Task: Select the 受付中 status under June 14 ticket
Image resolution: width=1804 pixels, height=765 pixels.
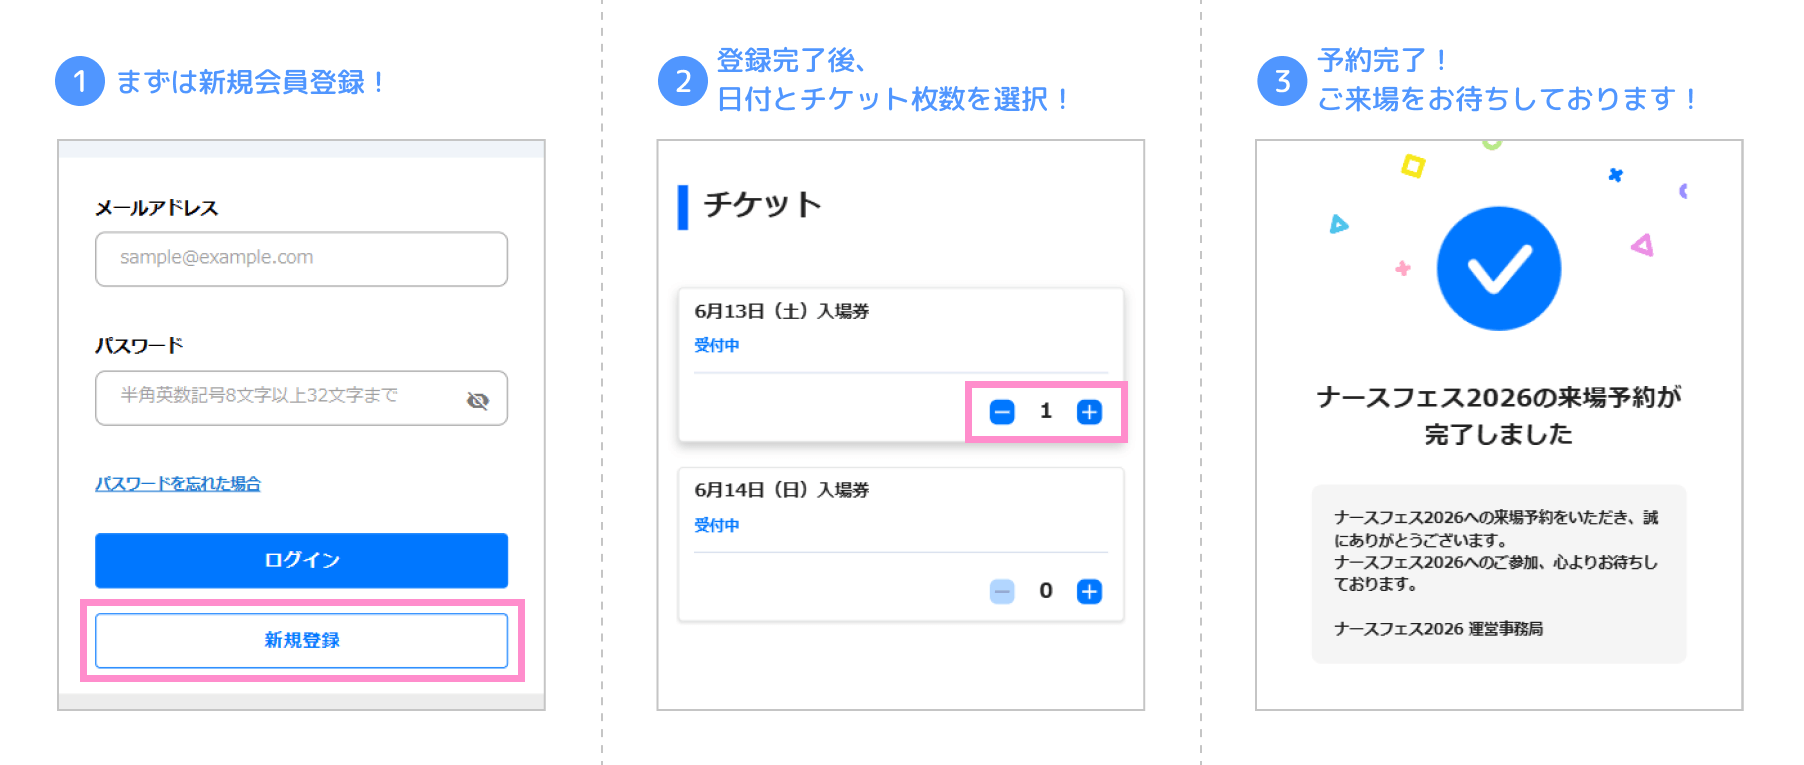Action: click(716, 525)
